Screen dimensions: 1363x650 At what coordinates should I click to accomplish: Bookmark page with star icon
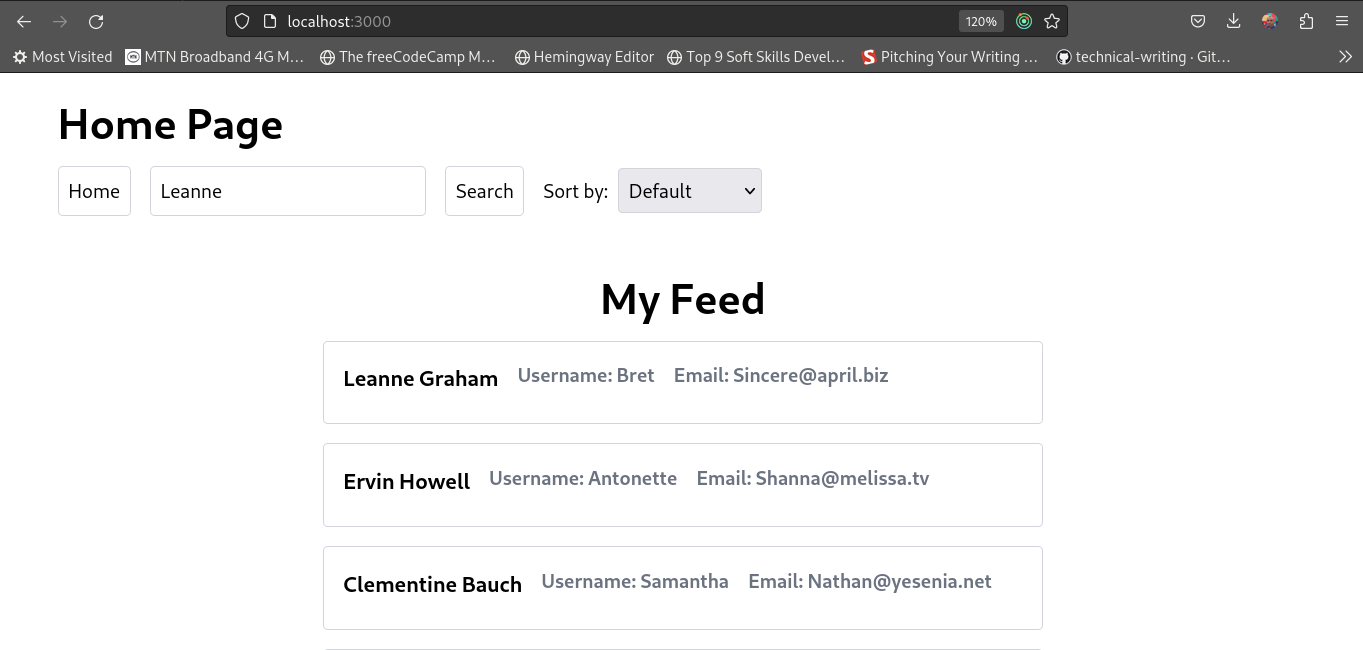click(1052, 21)
